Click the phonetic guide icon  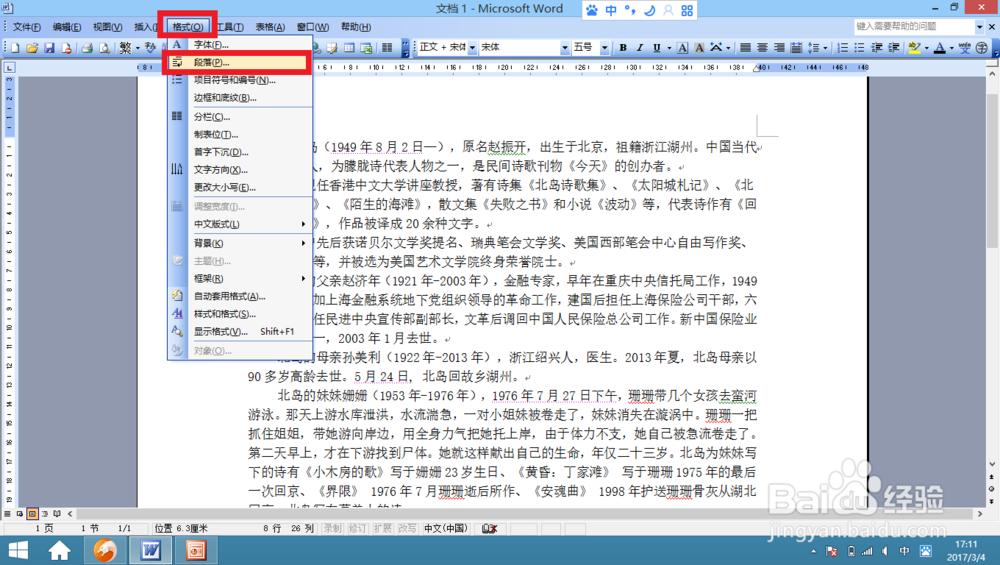click(964, 48)
